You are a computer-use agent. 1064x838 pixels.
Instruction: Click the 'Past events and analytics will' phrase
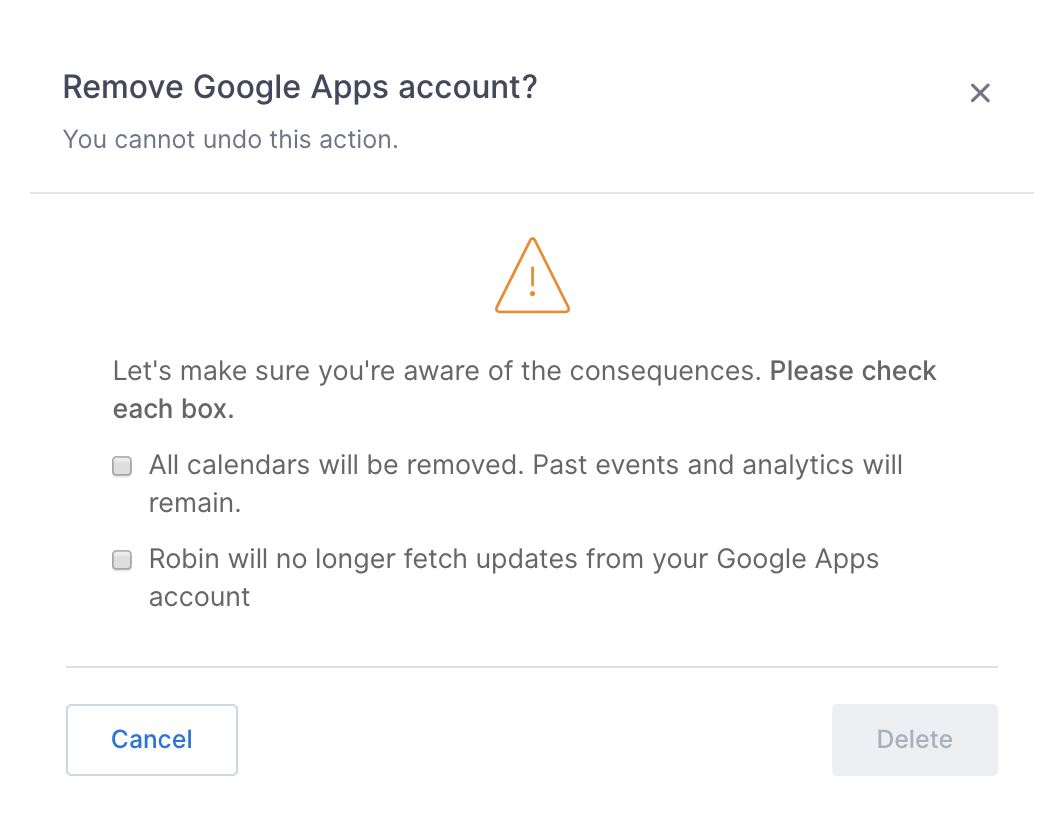[717, 465]
